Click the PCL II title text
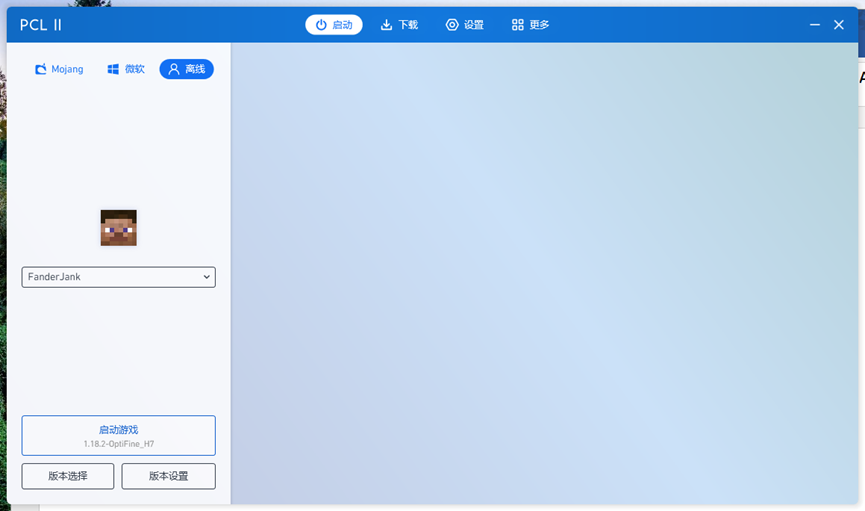 (x=41, y=25)
